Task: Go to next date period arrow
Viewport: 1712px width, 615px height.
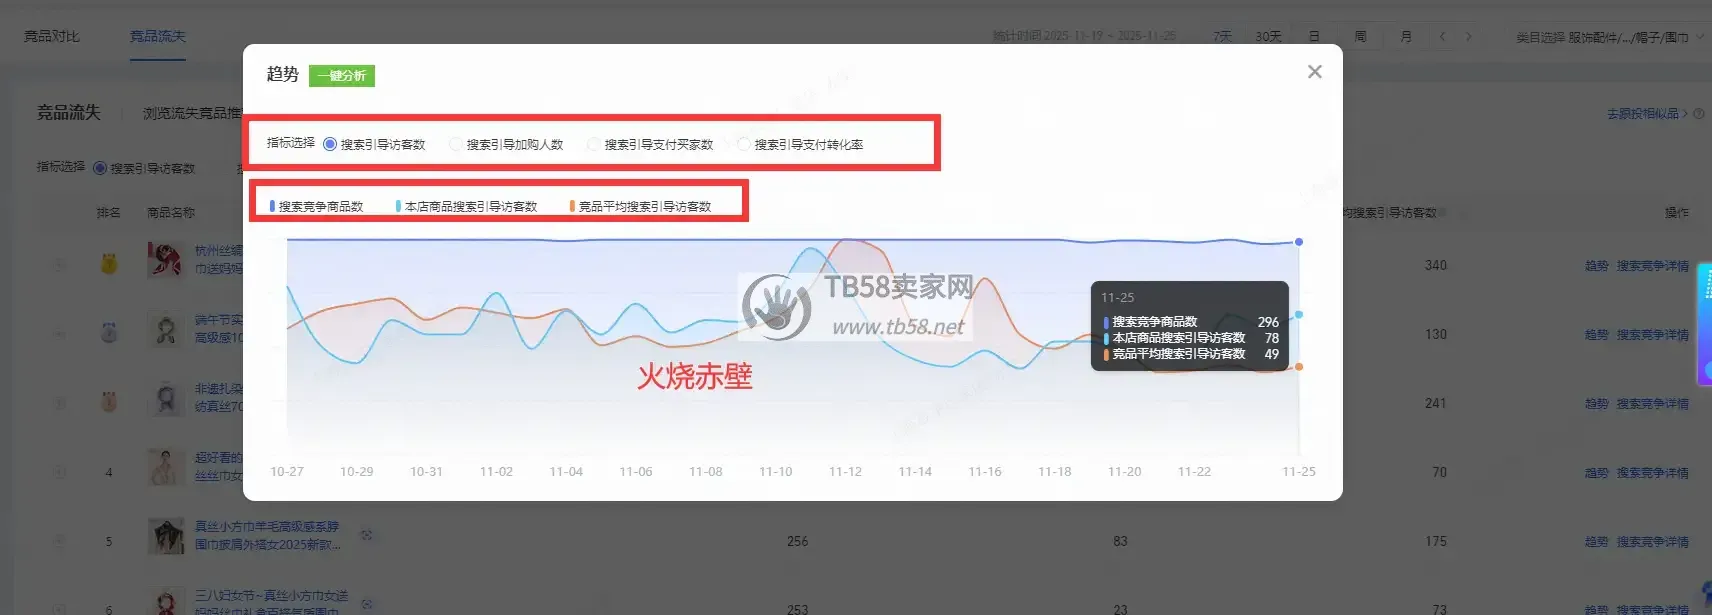Action: coord(1468,36)
